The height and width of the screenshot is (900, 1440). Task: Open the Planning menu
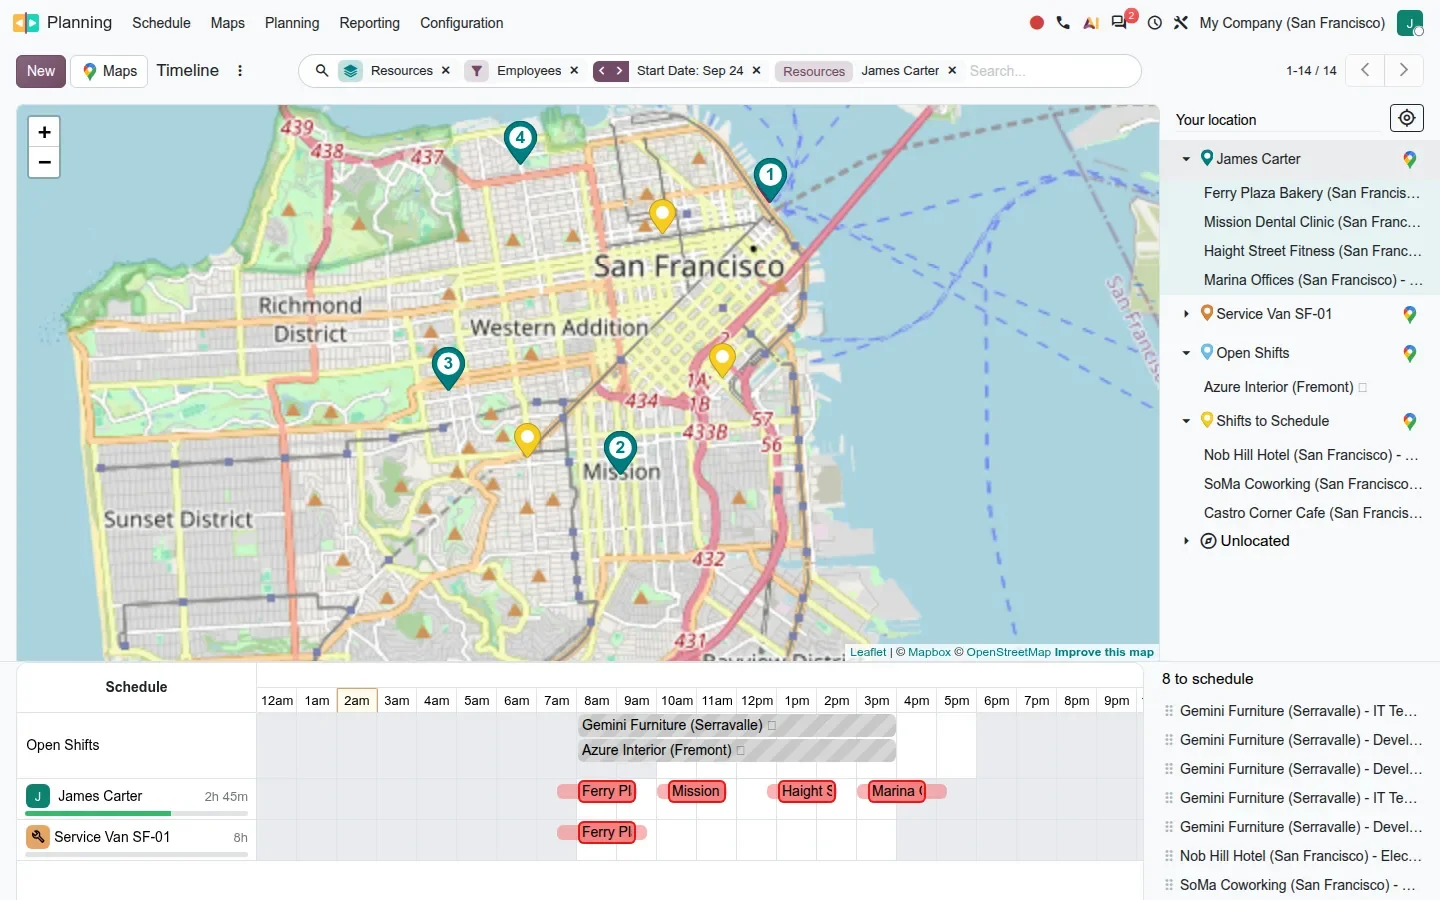292,23
